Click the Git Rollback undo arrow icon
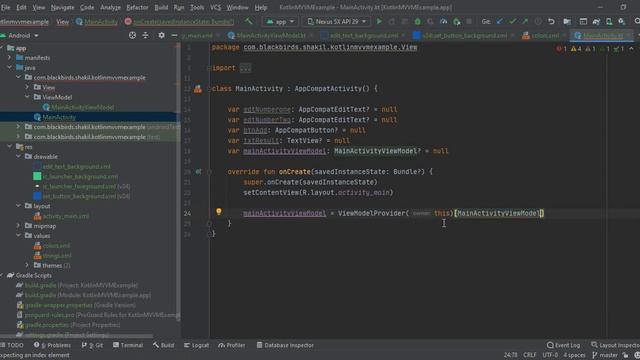Image resolution: width=640 pixels, height=360 pixels. pos(551,21)
